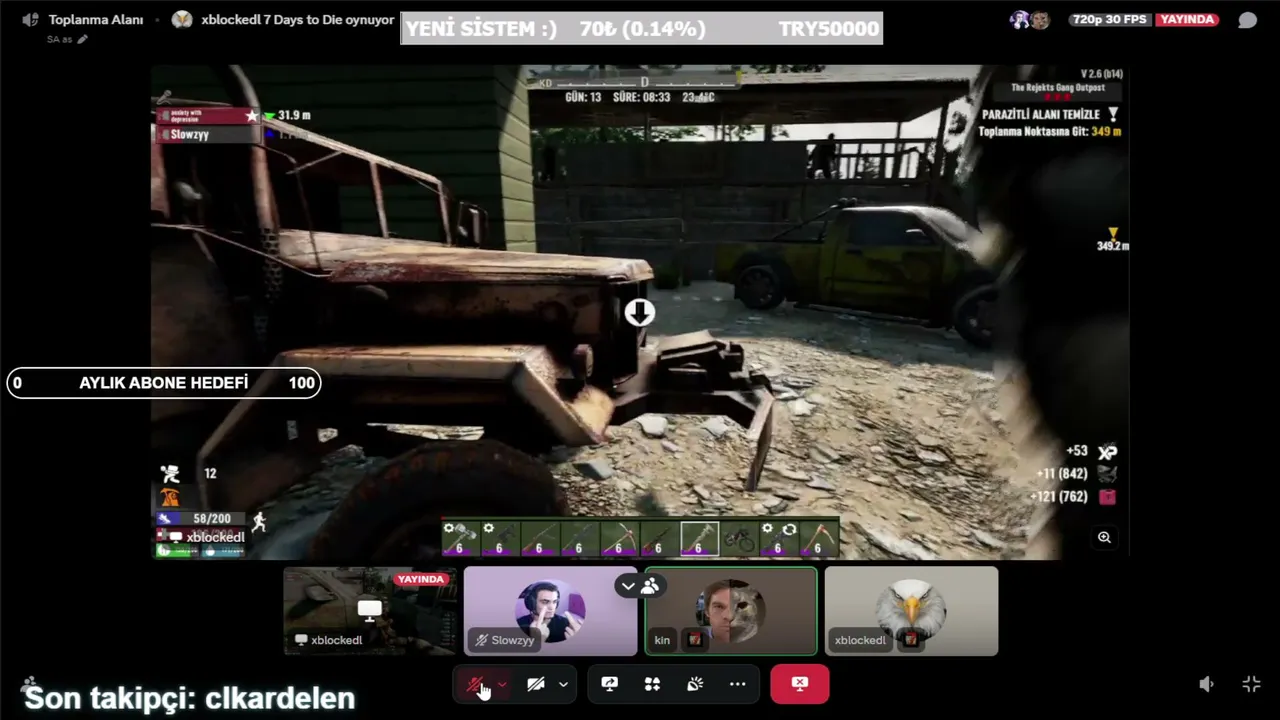Click the highlighted selected hotbar slot
The width and height of the screenshot is (1280, 720).
[699, 538]
